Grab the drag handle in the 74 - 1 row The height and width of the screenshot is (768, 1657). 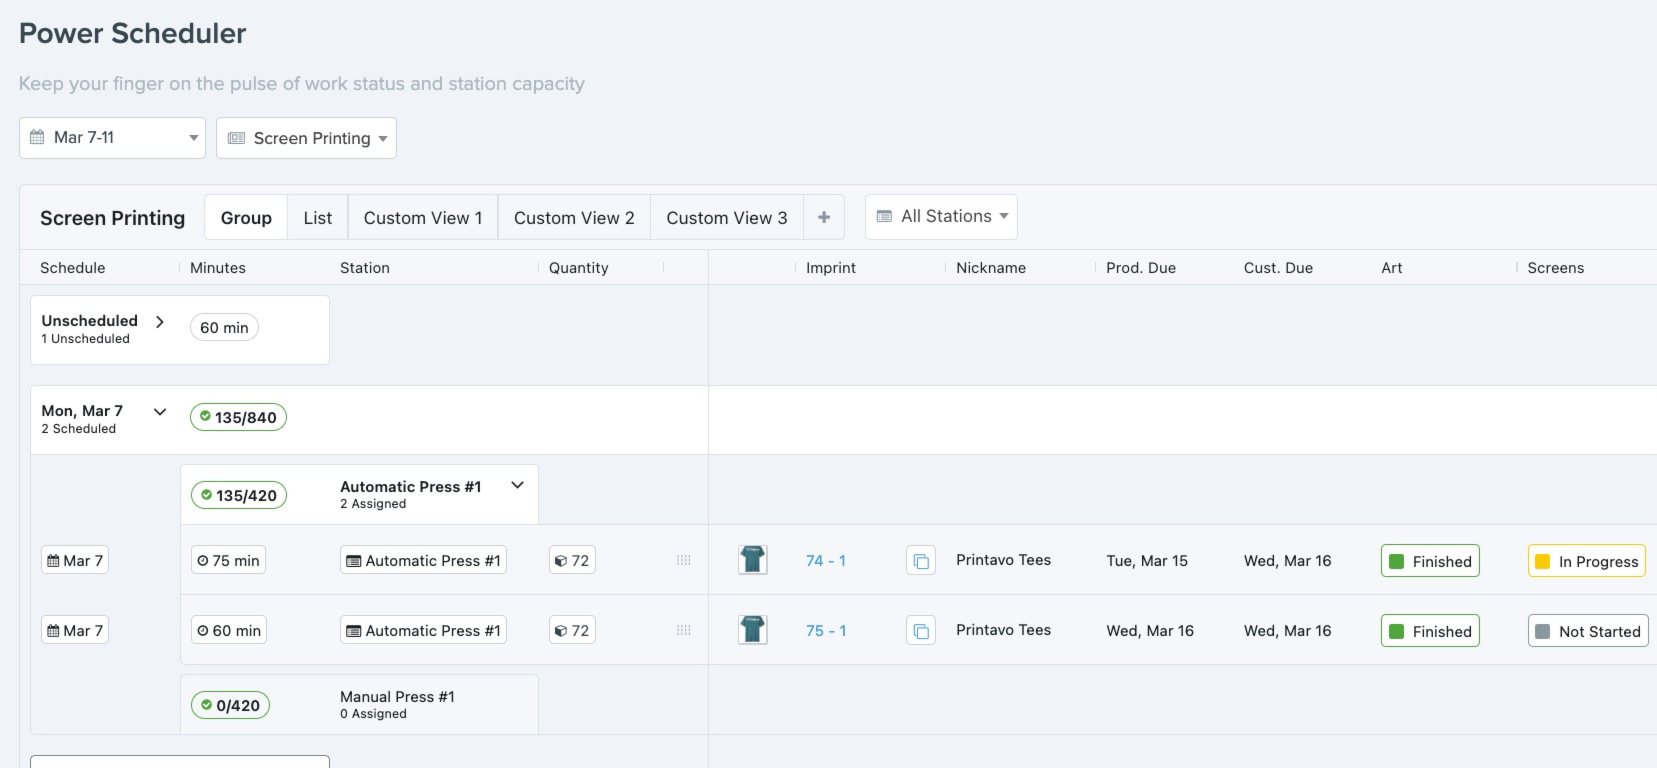tap(684, 560)
